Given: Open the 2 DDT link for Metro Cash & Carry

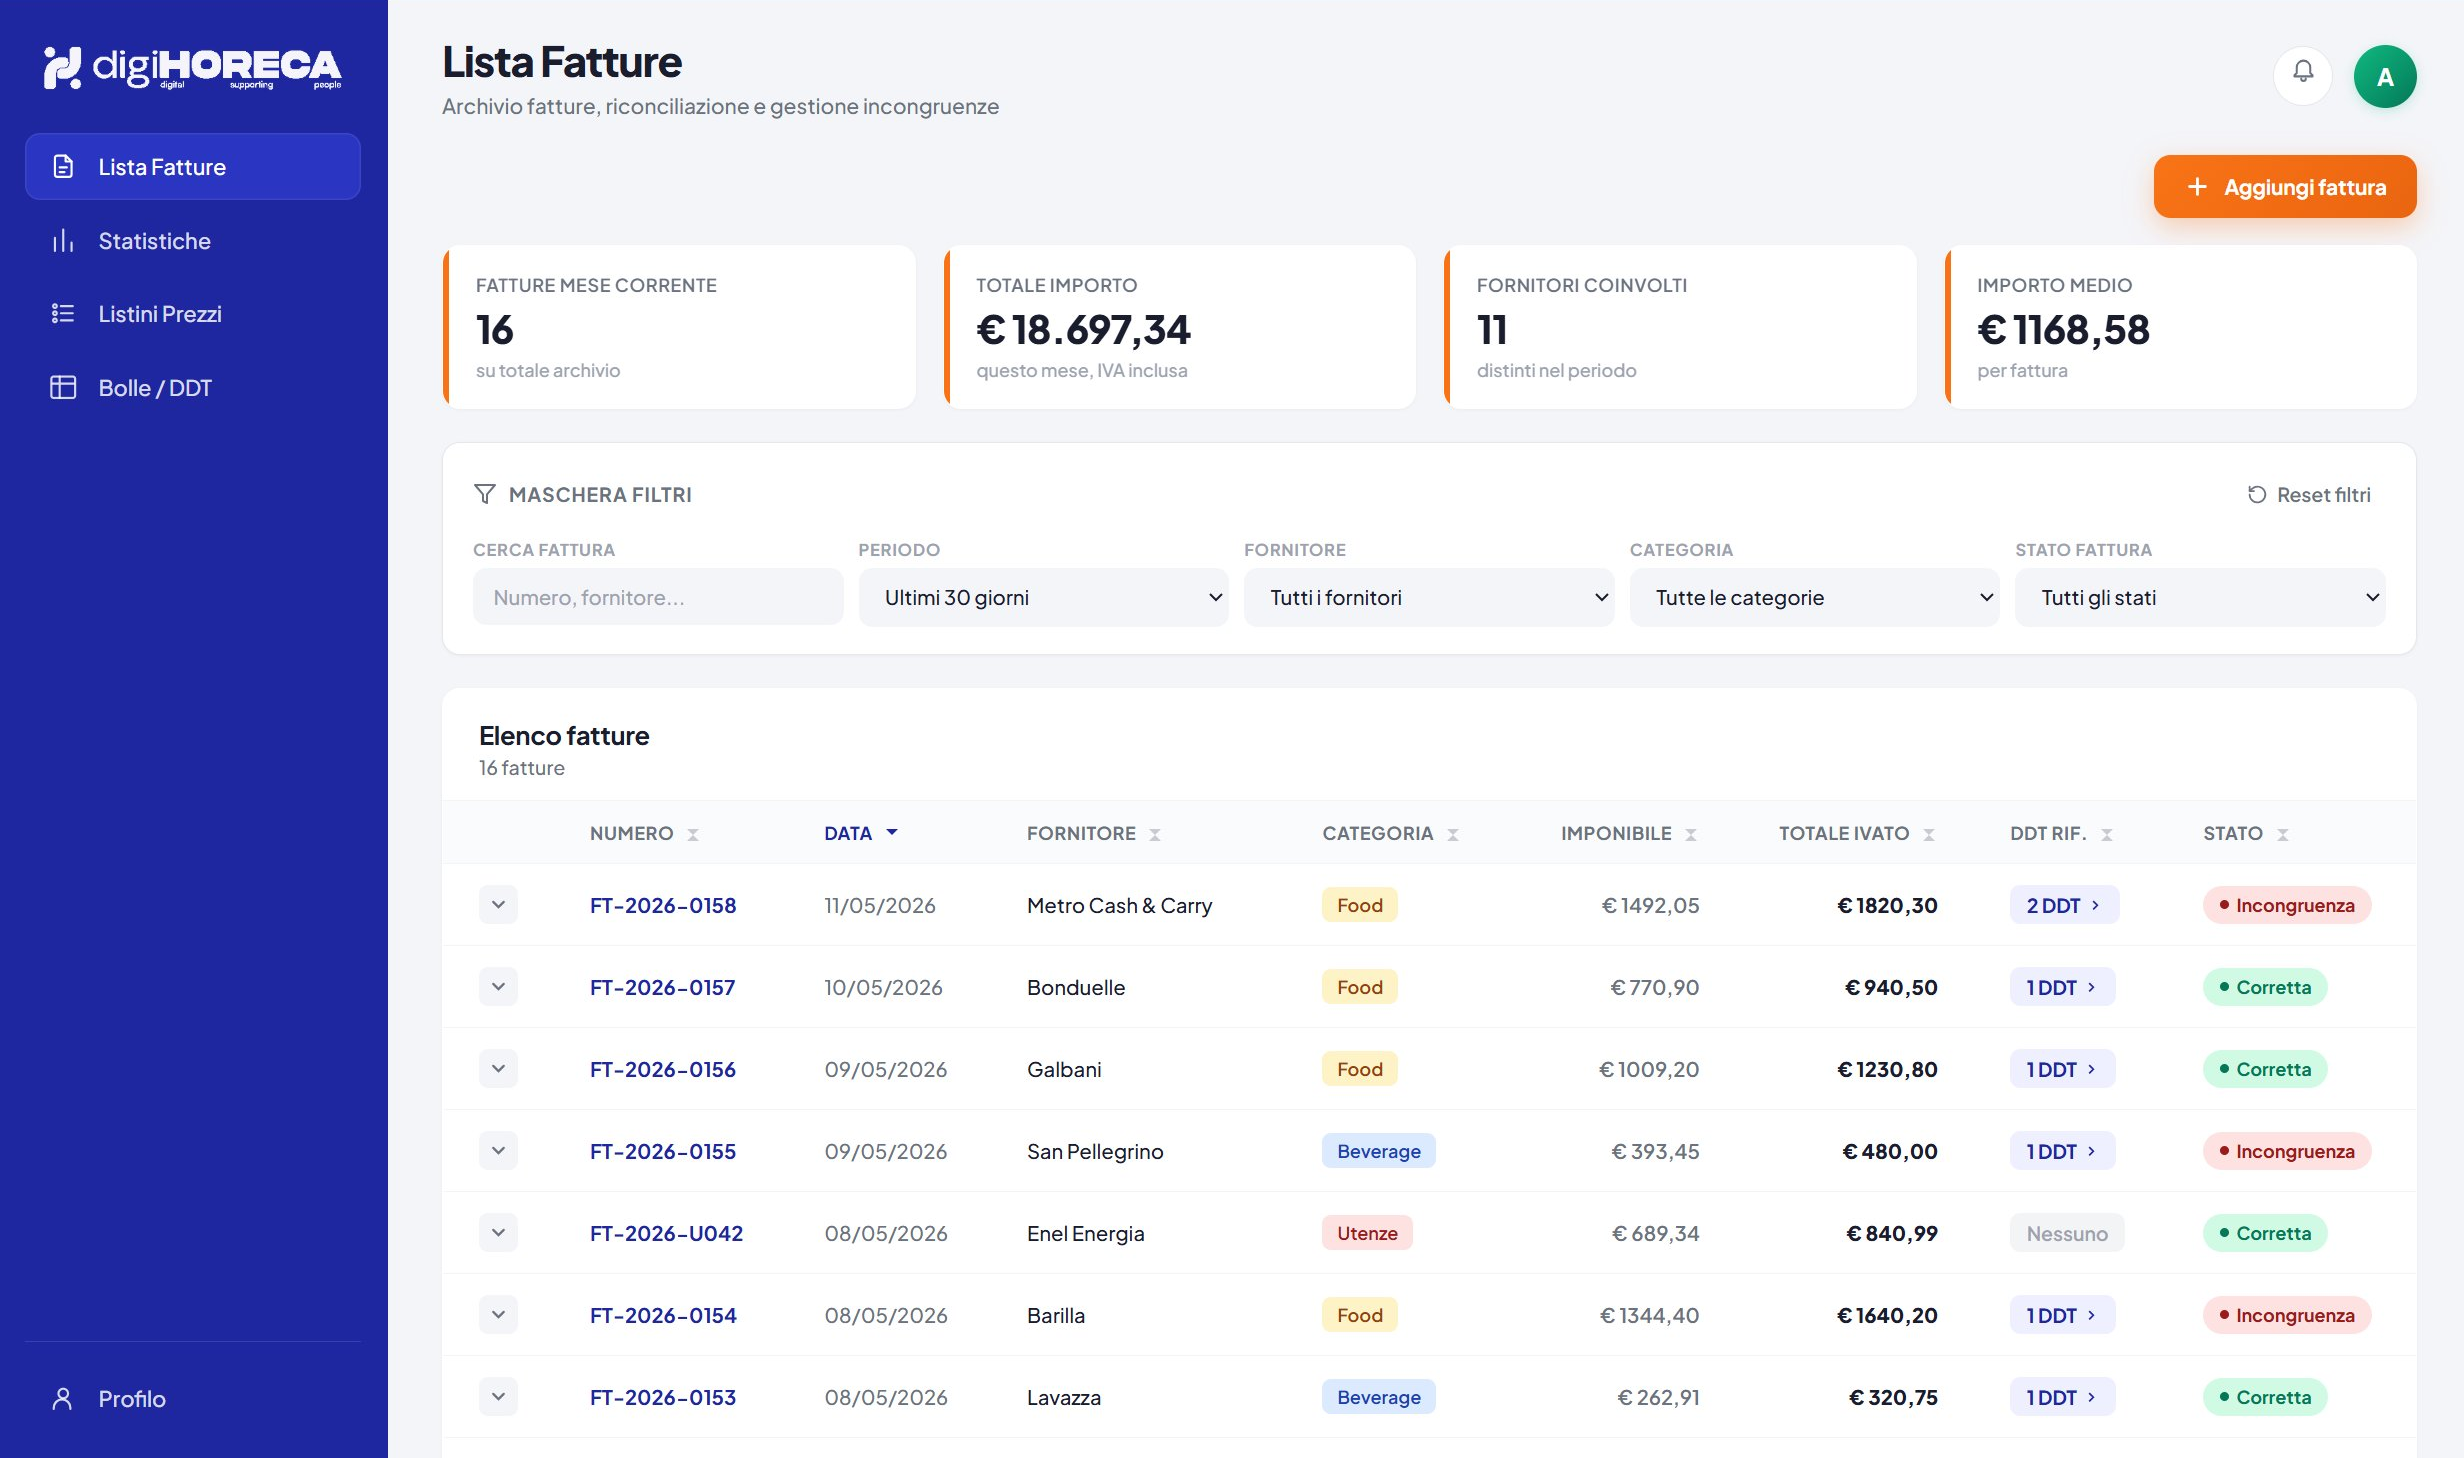Looking at the screenshot, I should tap(2064, 905).
